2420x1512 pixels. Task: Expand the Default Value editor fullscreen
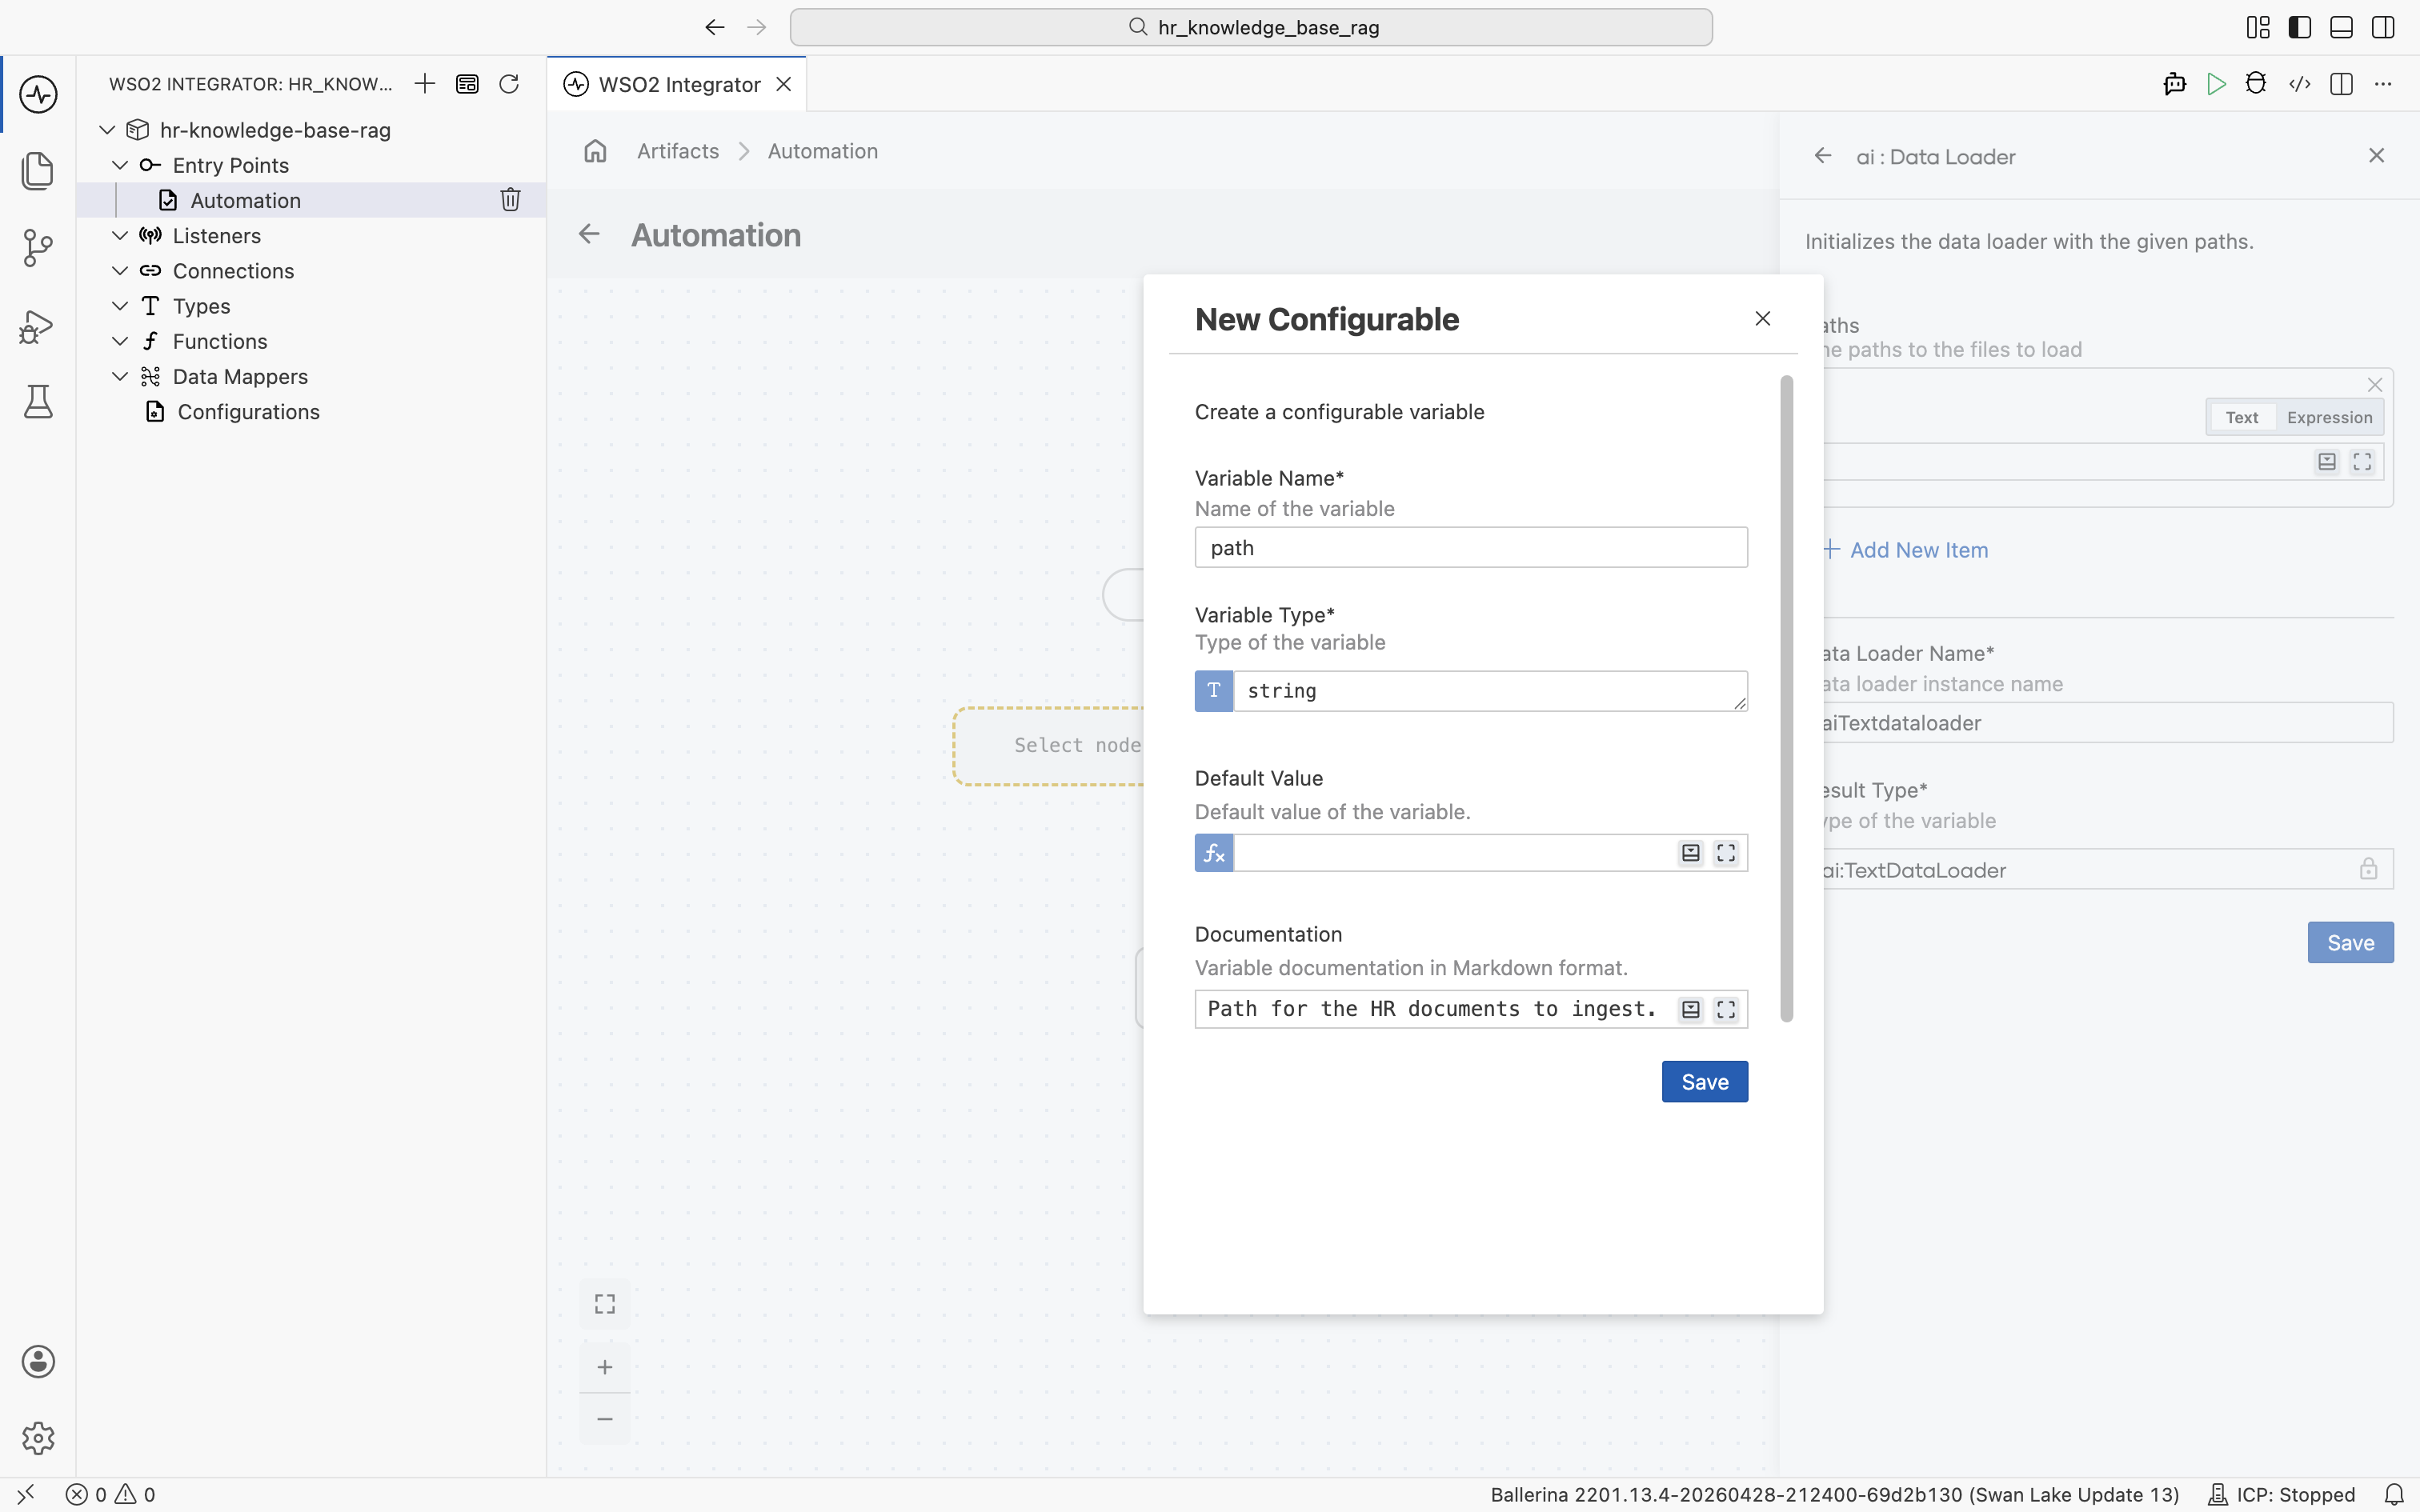click(x=1726, y=853)
